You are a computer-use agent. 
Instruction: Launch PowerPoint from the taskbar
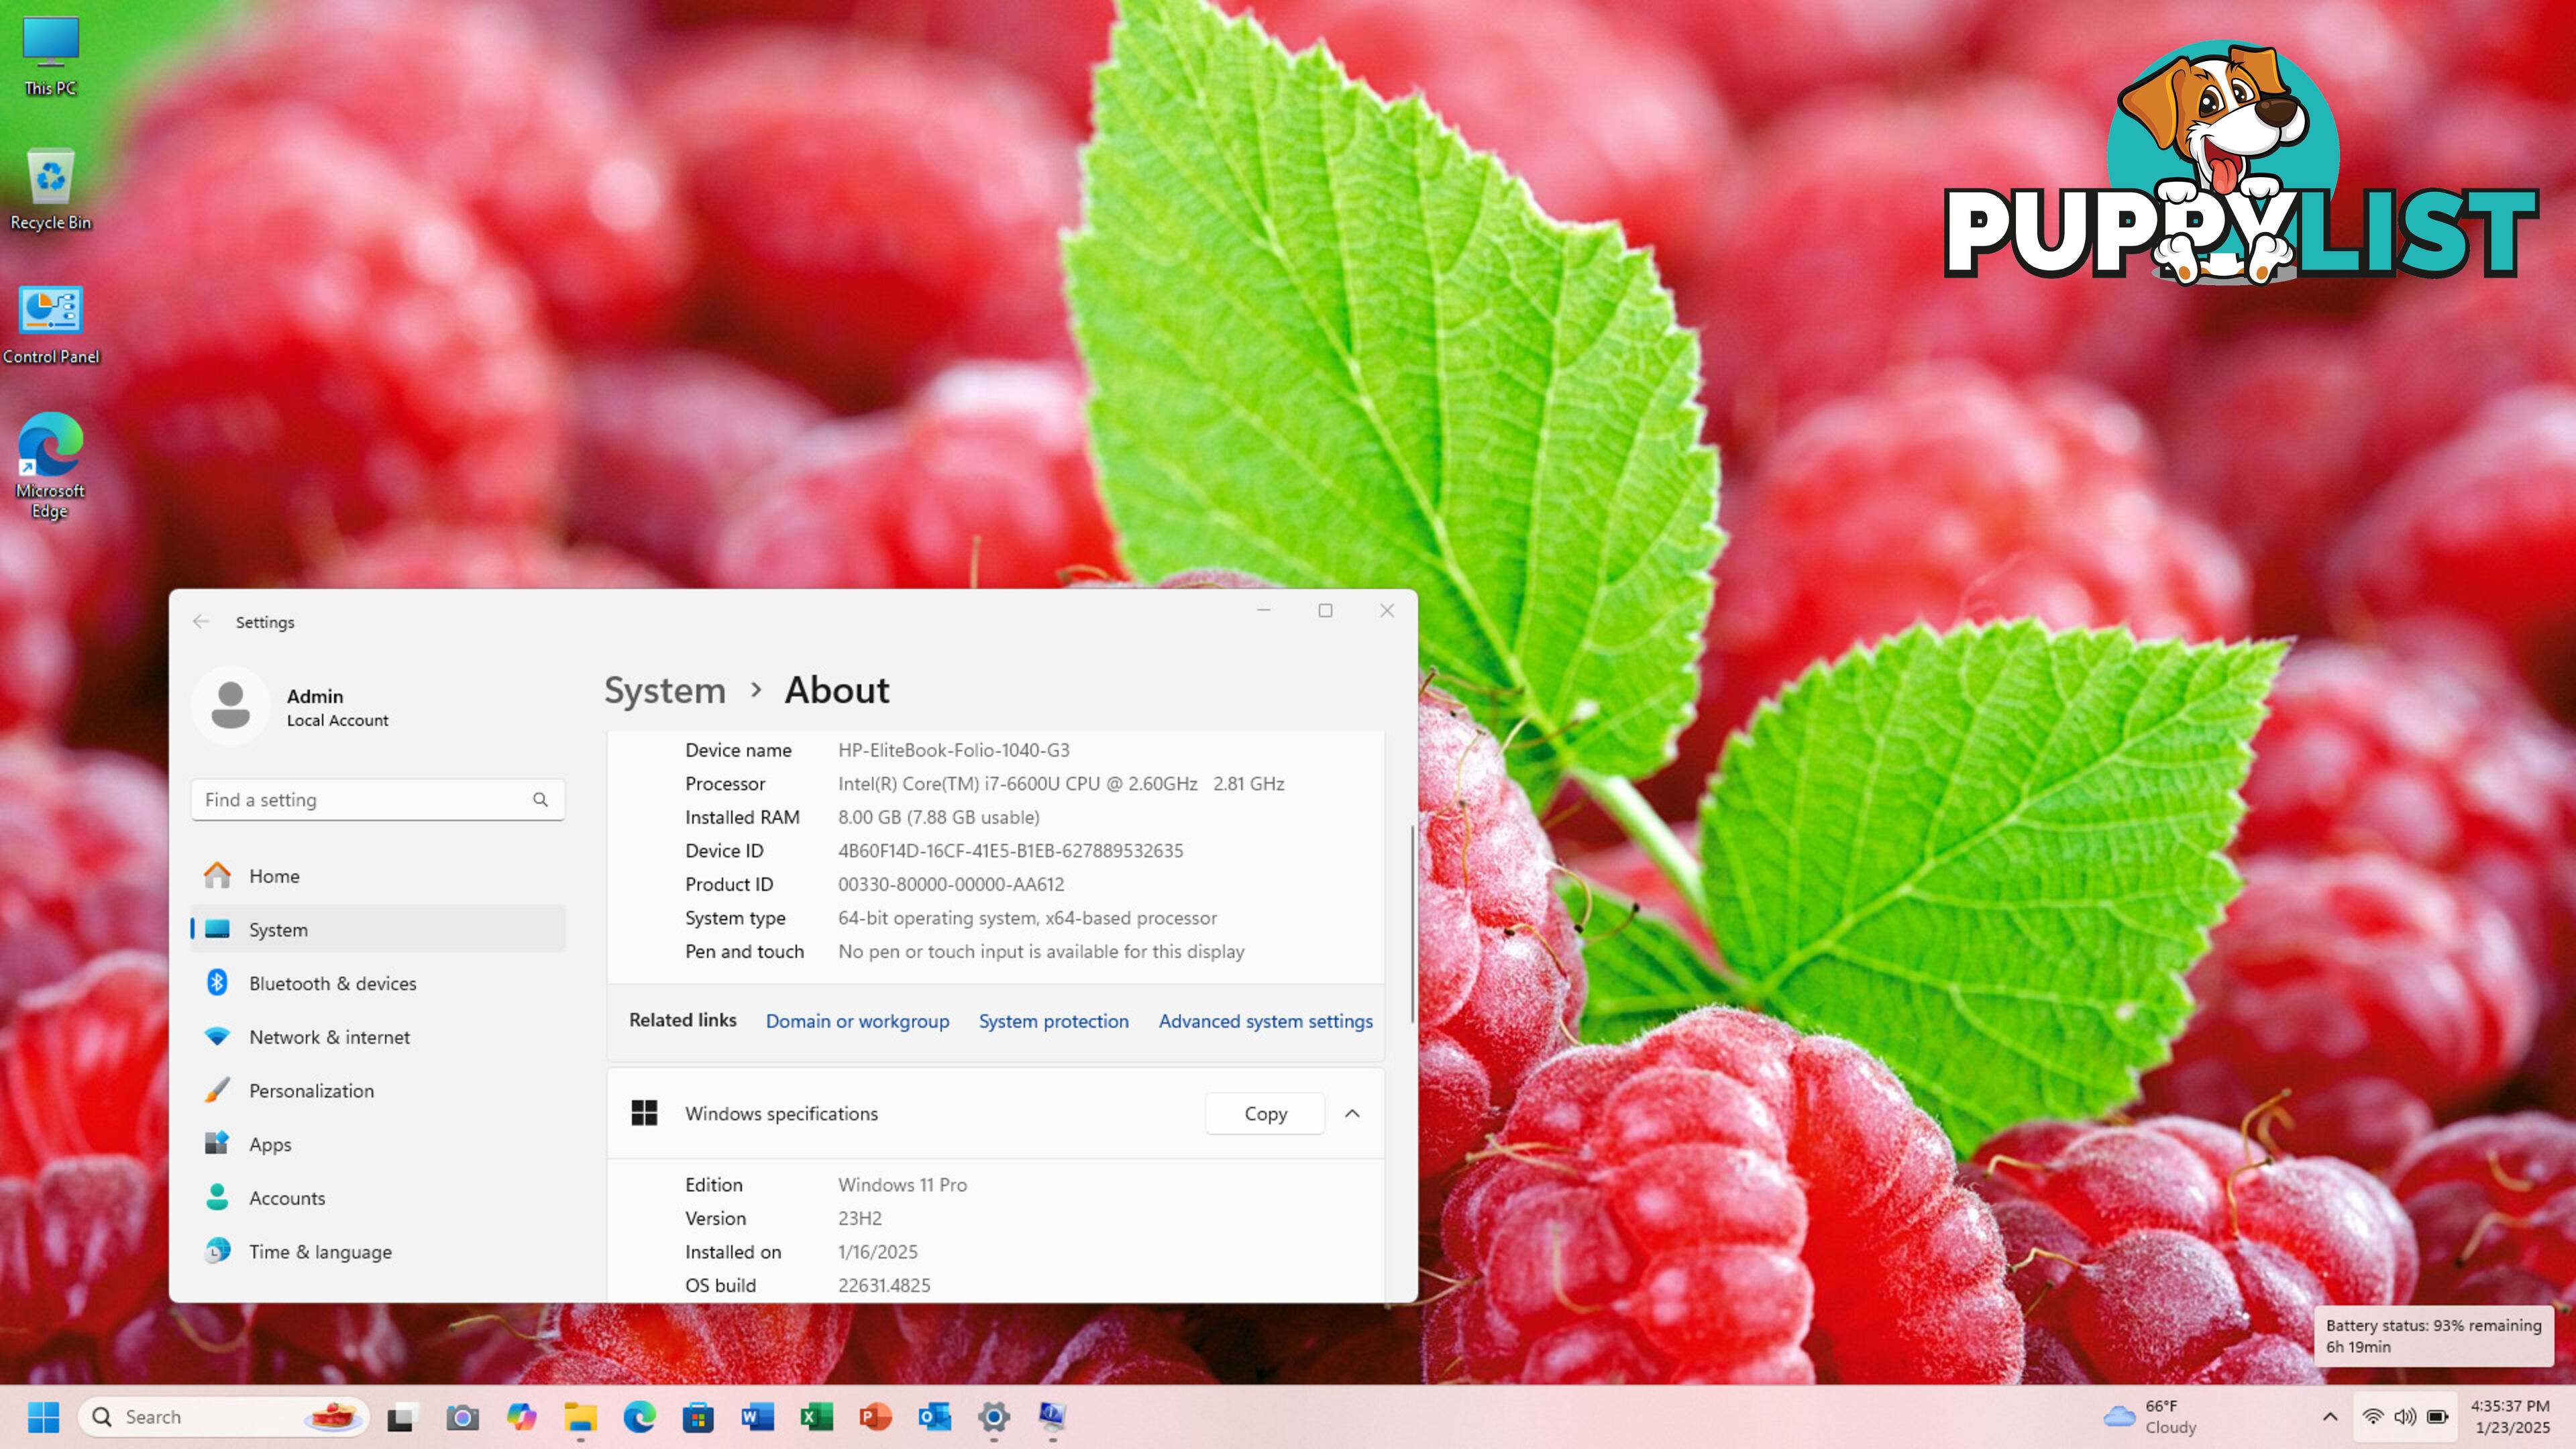coord(875,1416)
